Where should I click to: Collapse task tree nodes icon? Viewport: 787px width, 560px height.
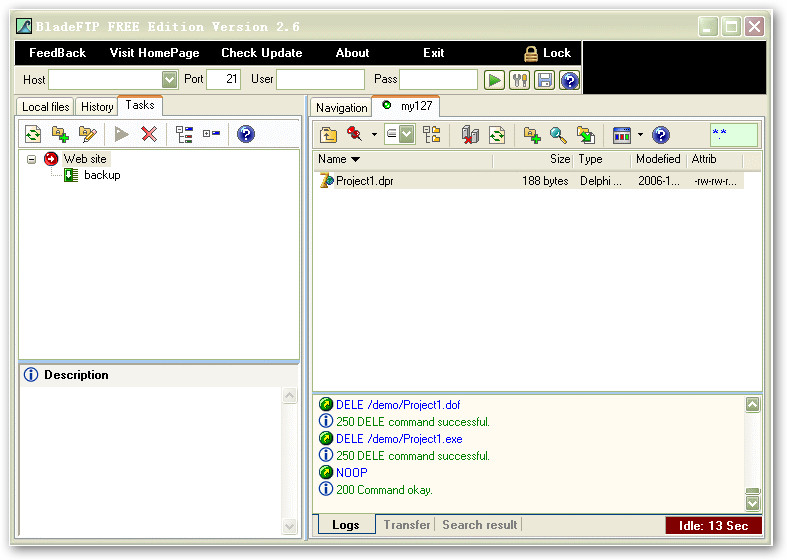click(x=211, y=133)
